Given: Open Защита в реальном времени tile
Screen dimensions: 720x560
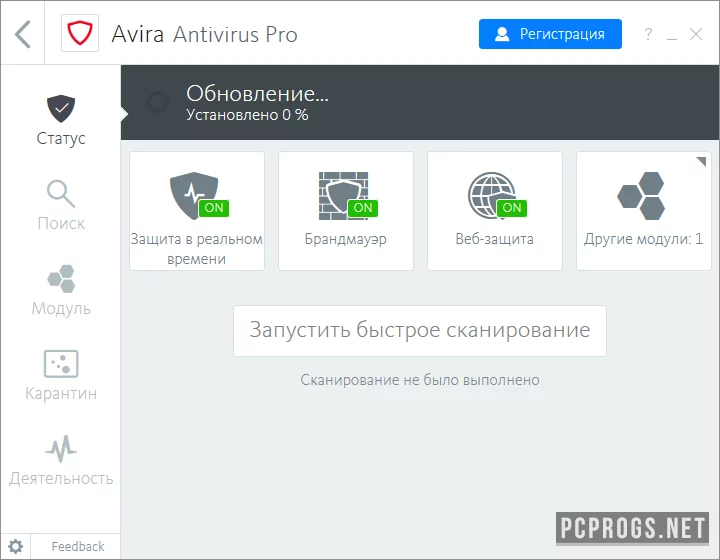Looking at the screenshot, I should click(x=197, y=211).
